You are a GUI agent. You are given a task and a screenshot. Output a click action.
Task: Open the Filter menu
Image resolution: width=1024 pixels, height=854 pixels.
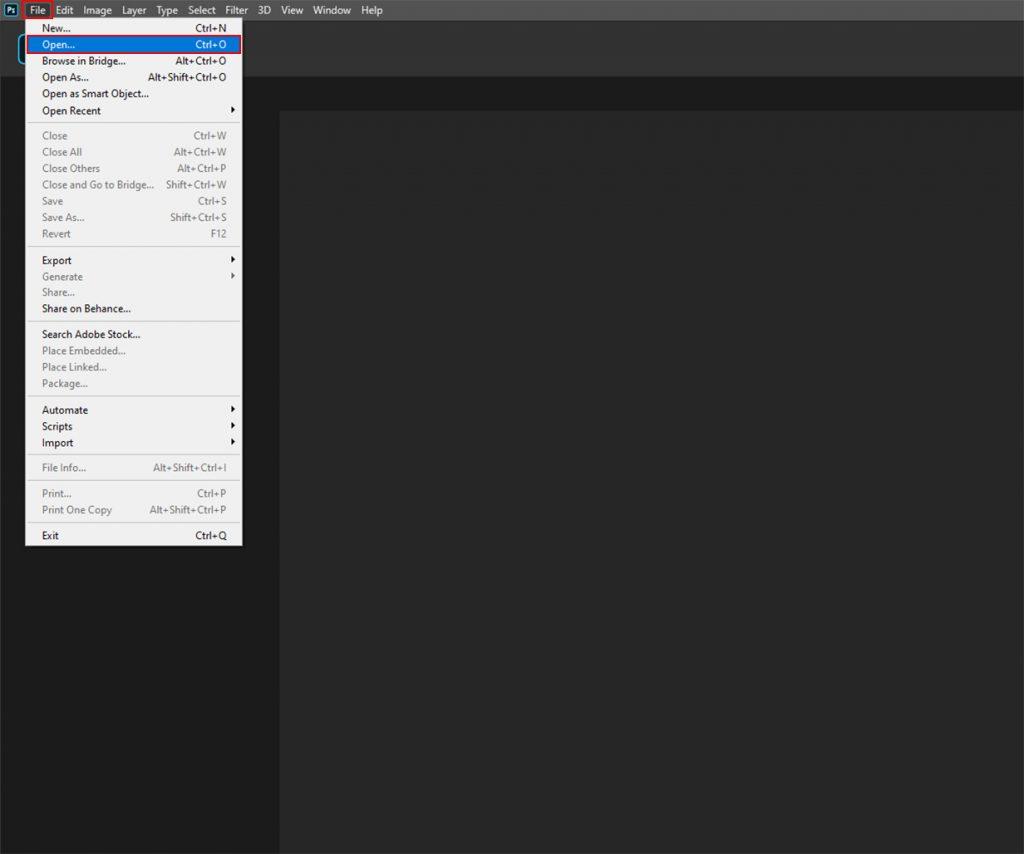tap(236, 10)
